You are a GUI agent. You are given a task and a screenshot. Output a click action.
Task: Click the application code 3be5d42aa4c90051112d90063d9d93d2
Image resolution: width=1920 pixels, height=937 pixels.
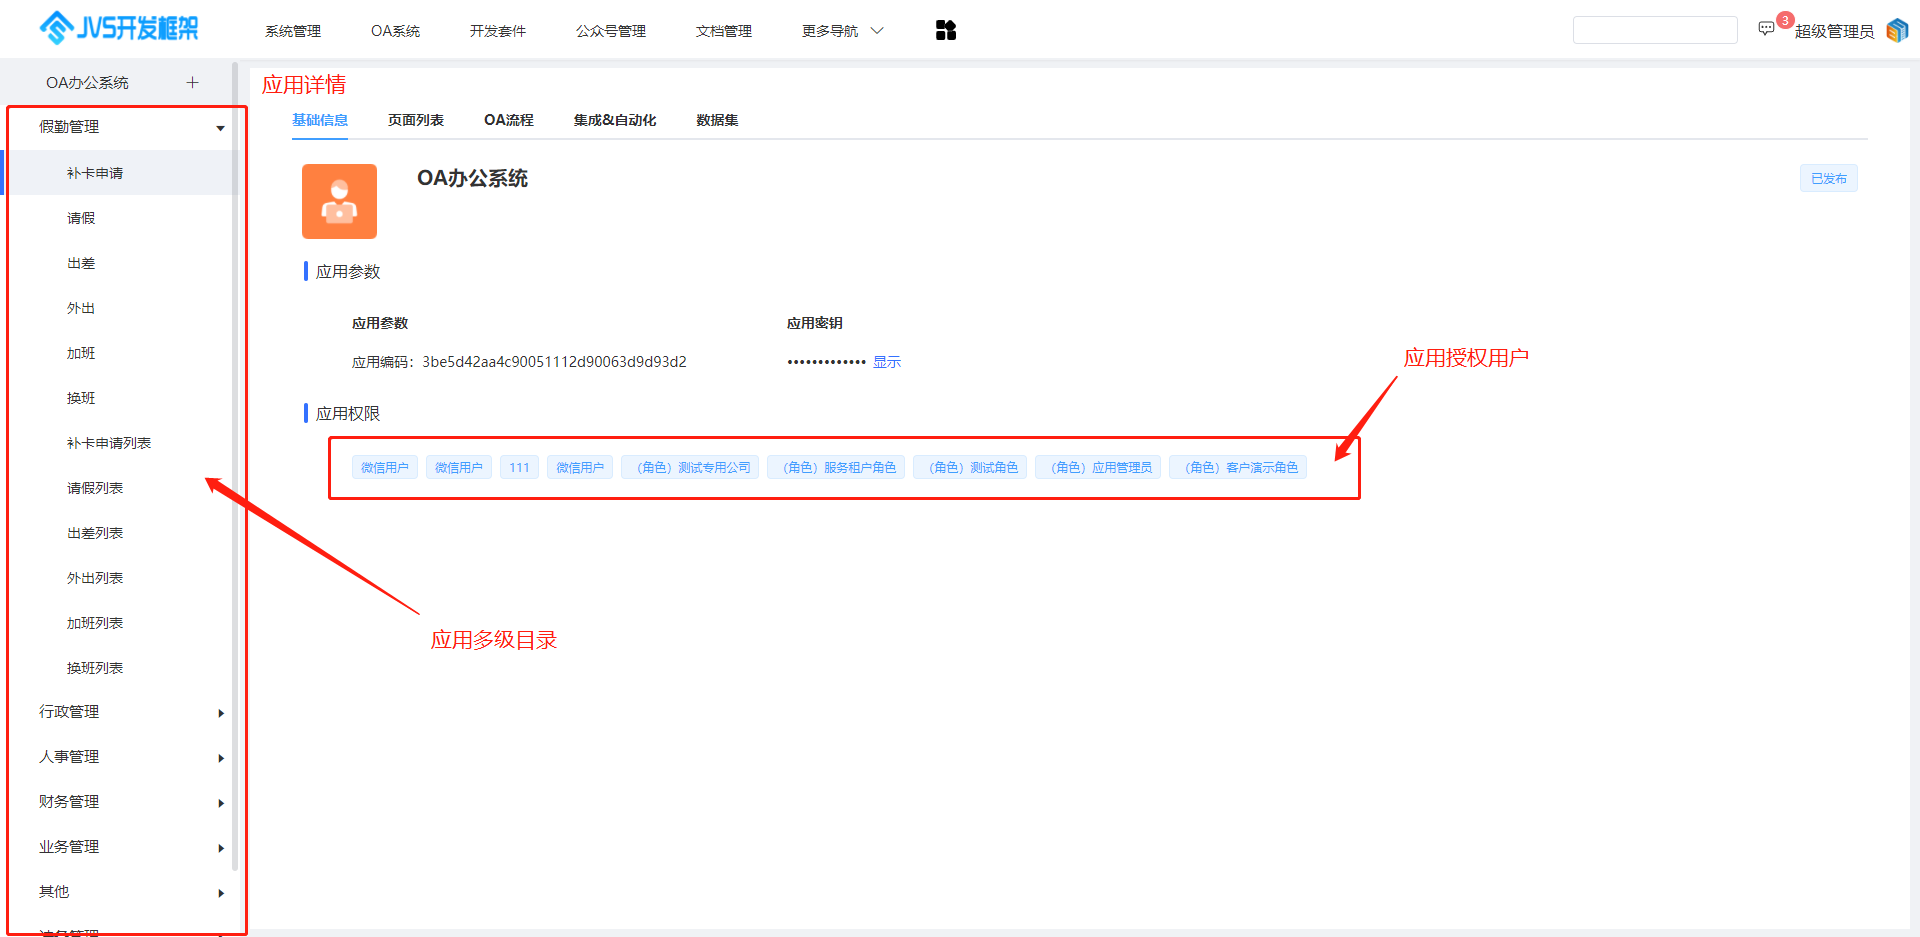554,362
